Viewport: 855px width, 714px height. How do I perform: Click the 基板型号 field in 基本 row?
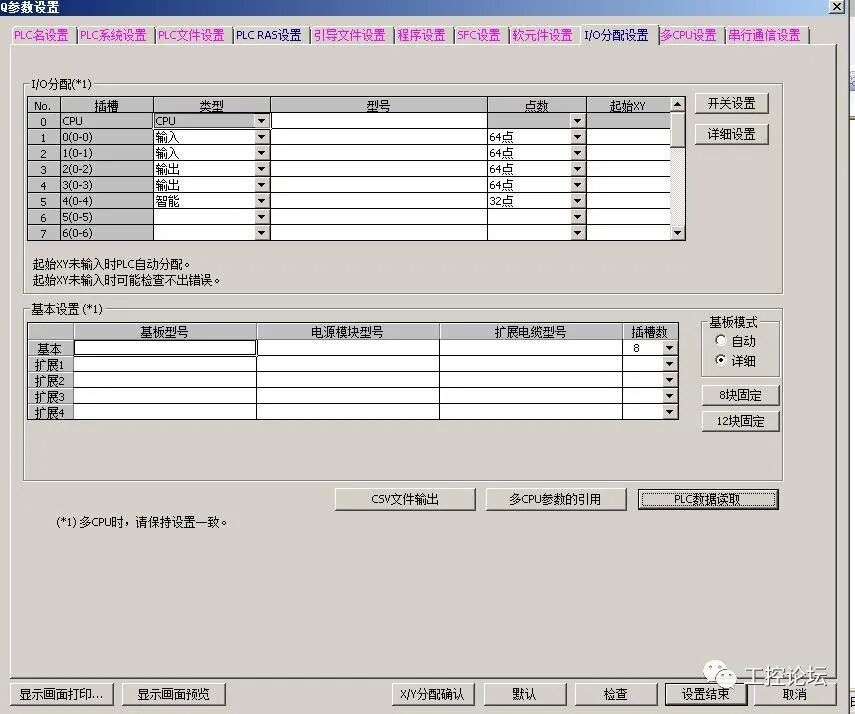click(165, 348)
